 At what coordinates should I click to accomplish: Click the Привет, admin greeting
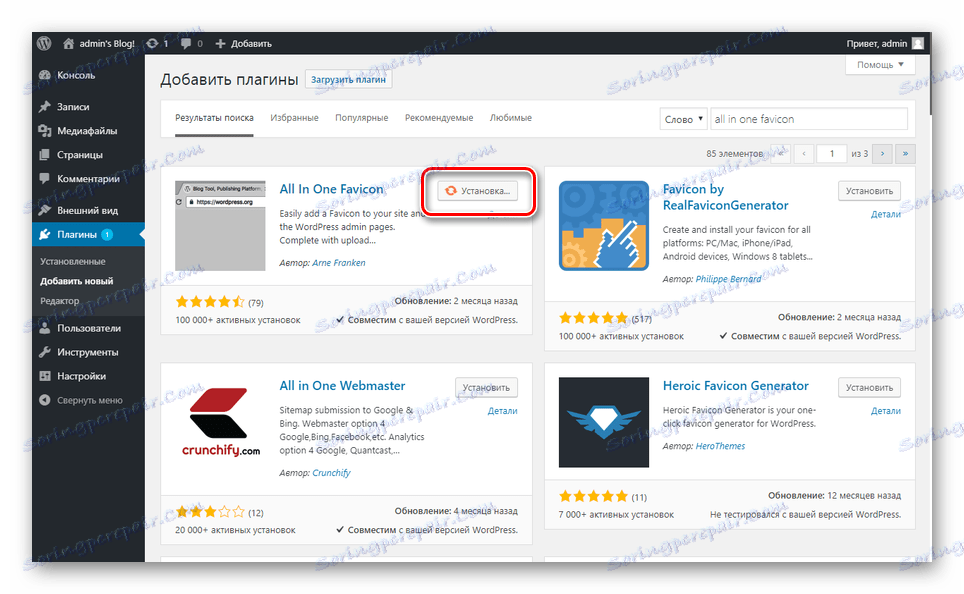(x=876, y=44)
